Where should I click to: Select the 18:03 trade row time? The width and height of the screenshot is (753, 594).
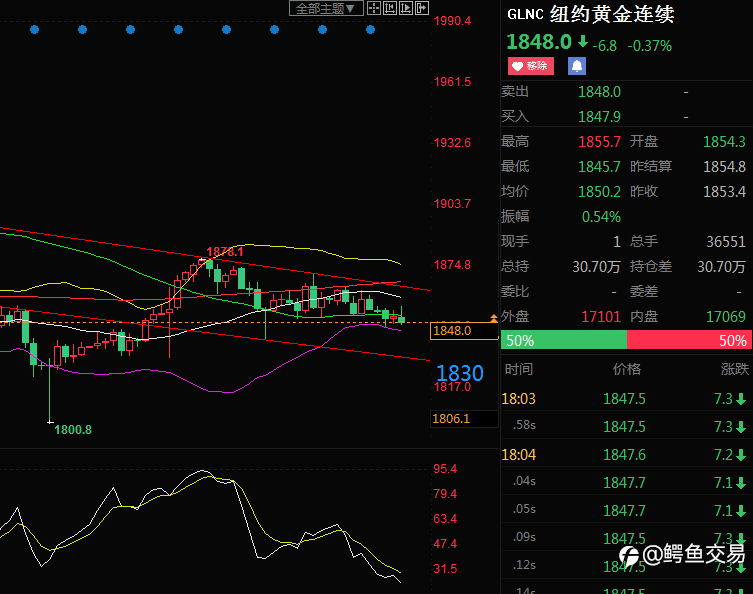pyautogui.click(x=518, y=399)
